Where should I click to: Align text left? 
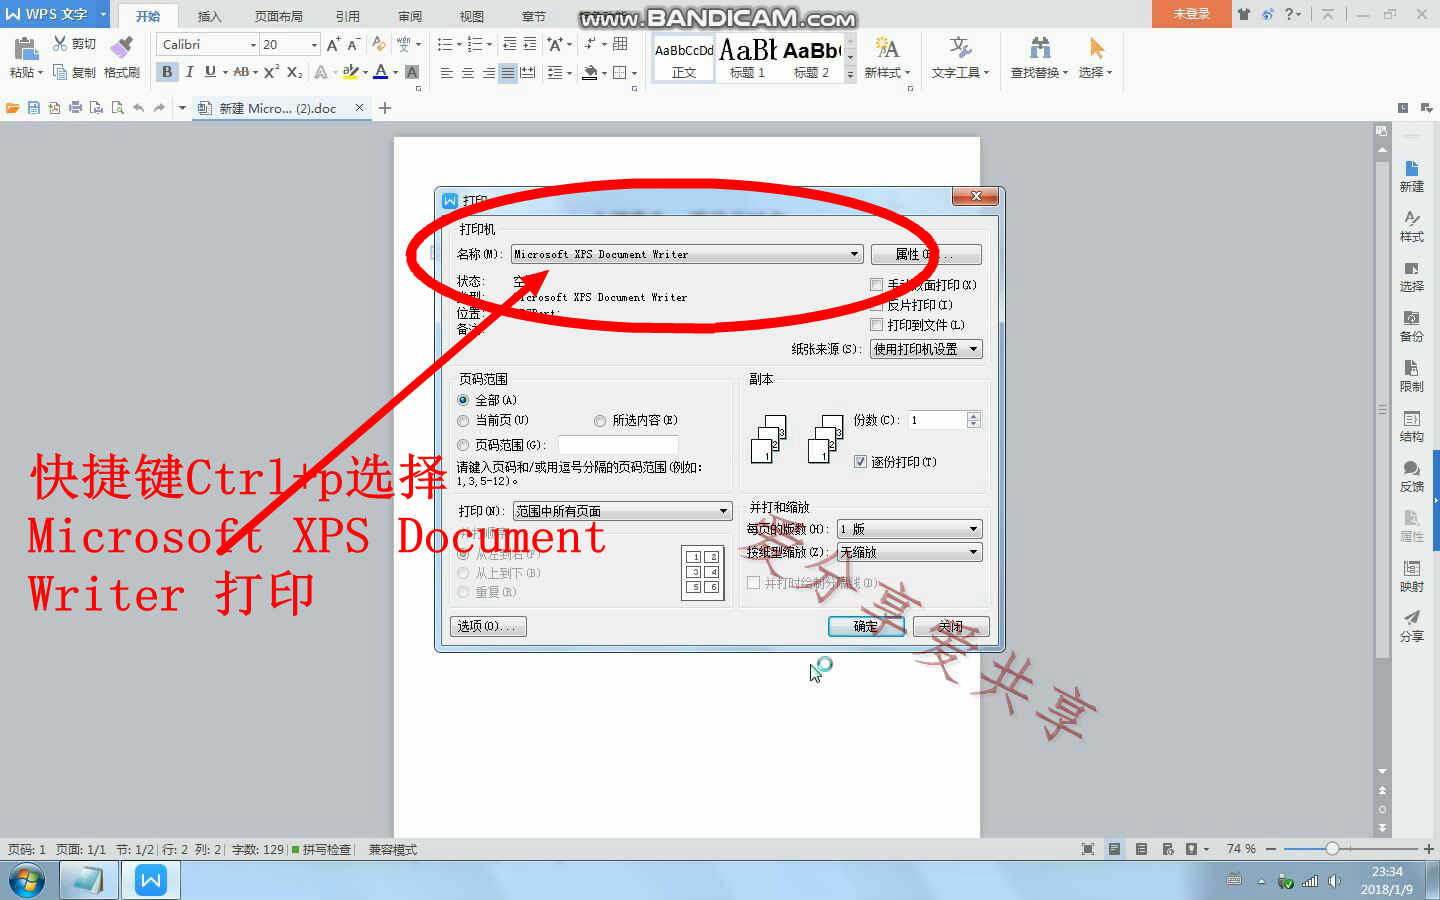point(446,72)
